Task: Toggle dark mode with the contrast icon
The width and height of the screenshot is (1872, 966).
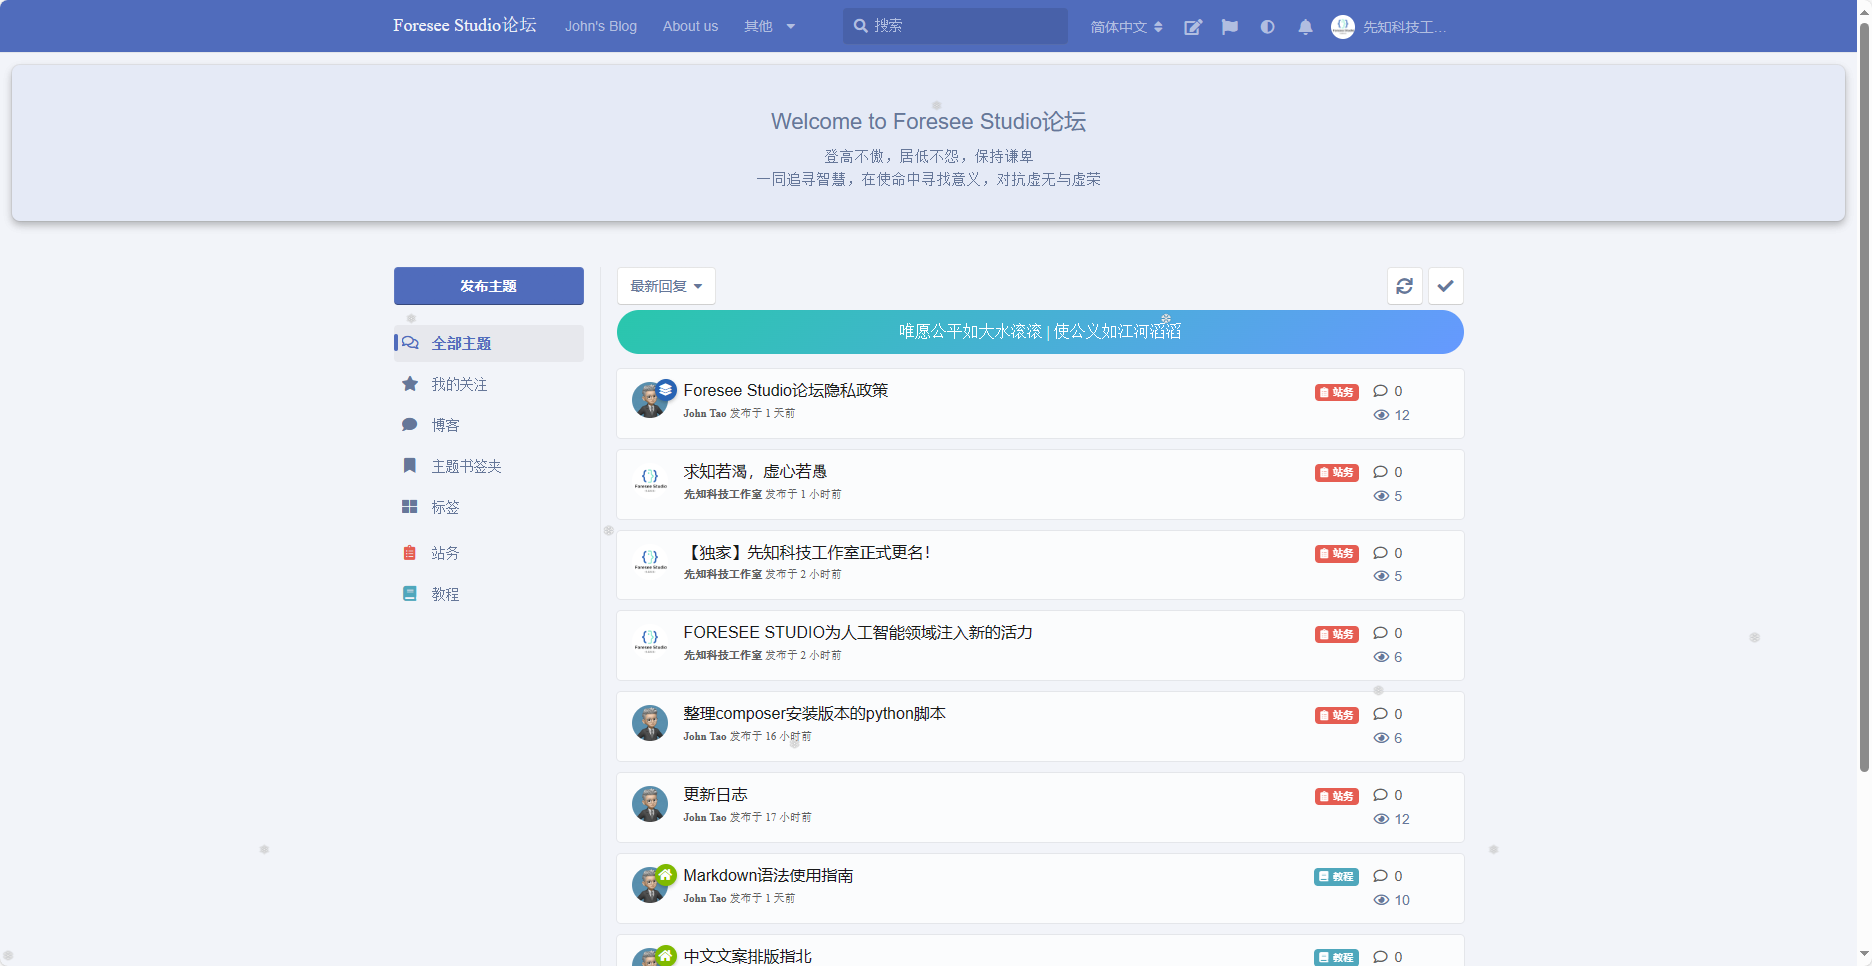Action: (x=1267, y=27)
